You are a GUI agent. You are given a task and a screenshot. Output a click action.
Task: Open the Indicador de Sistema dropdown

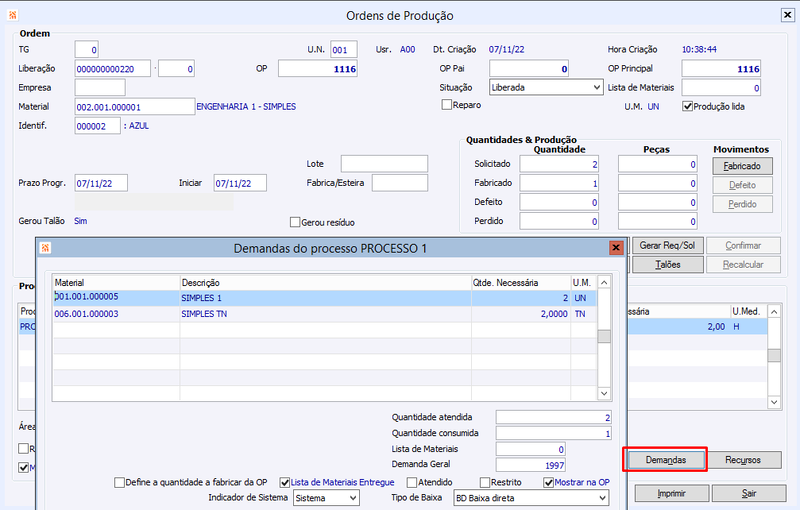coord(327,498)
